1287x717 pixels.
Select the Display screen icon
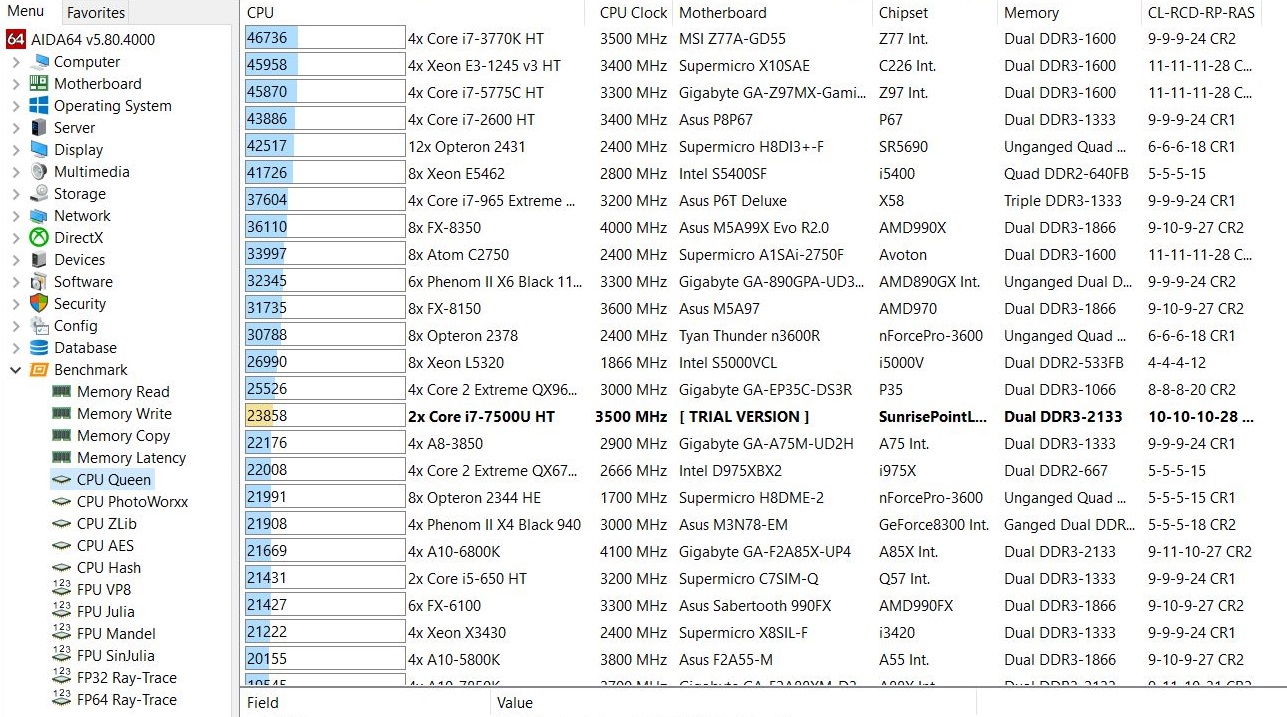[x=39, y=150]
